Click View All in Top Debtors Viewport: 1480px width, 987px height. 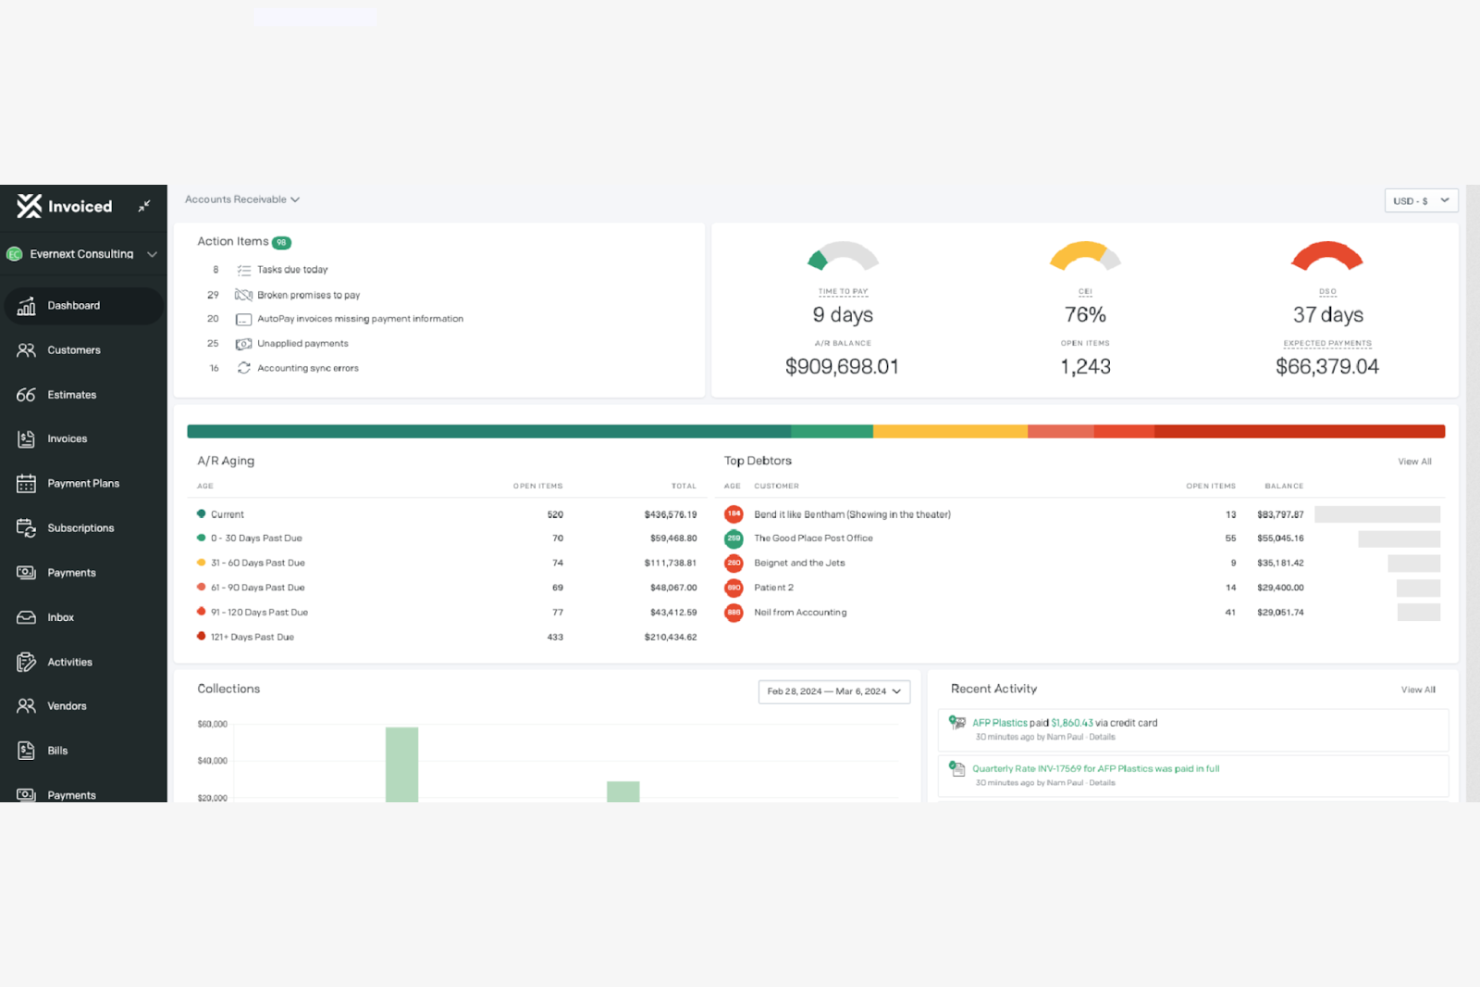[1414, 461]
